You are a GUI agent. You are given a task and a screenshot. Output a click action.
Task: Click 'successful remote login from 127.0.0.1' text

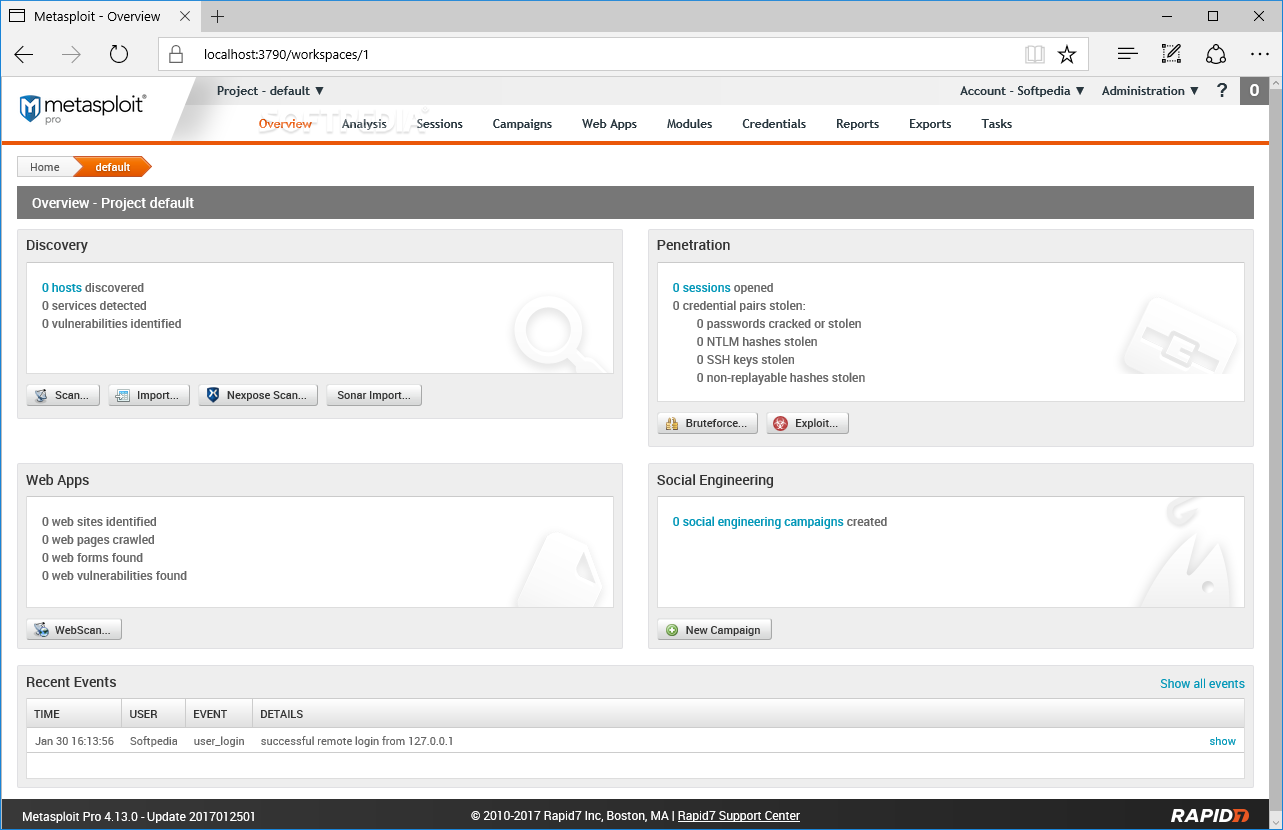tap(357, 741)
